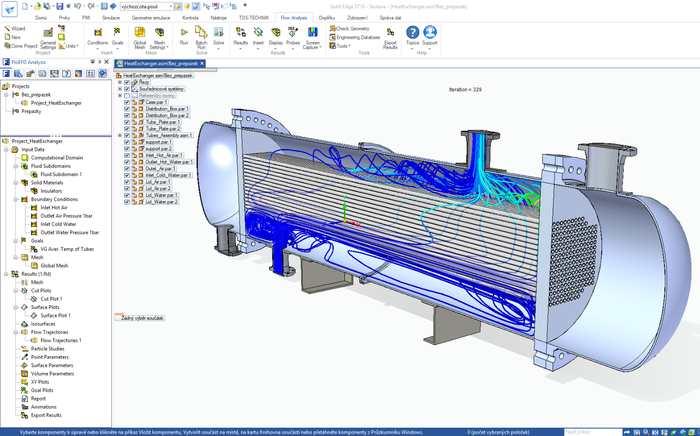Open the Engineering Database
The image size is (700, 436).
[x=354, y=37]
